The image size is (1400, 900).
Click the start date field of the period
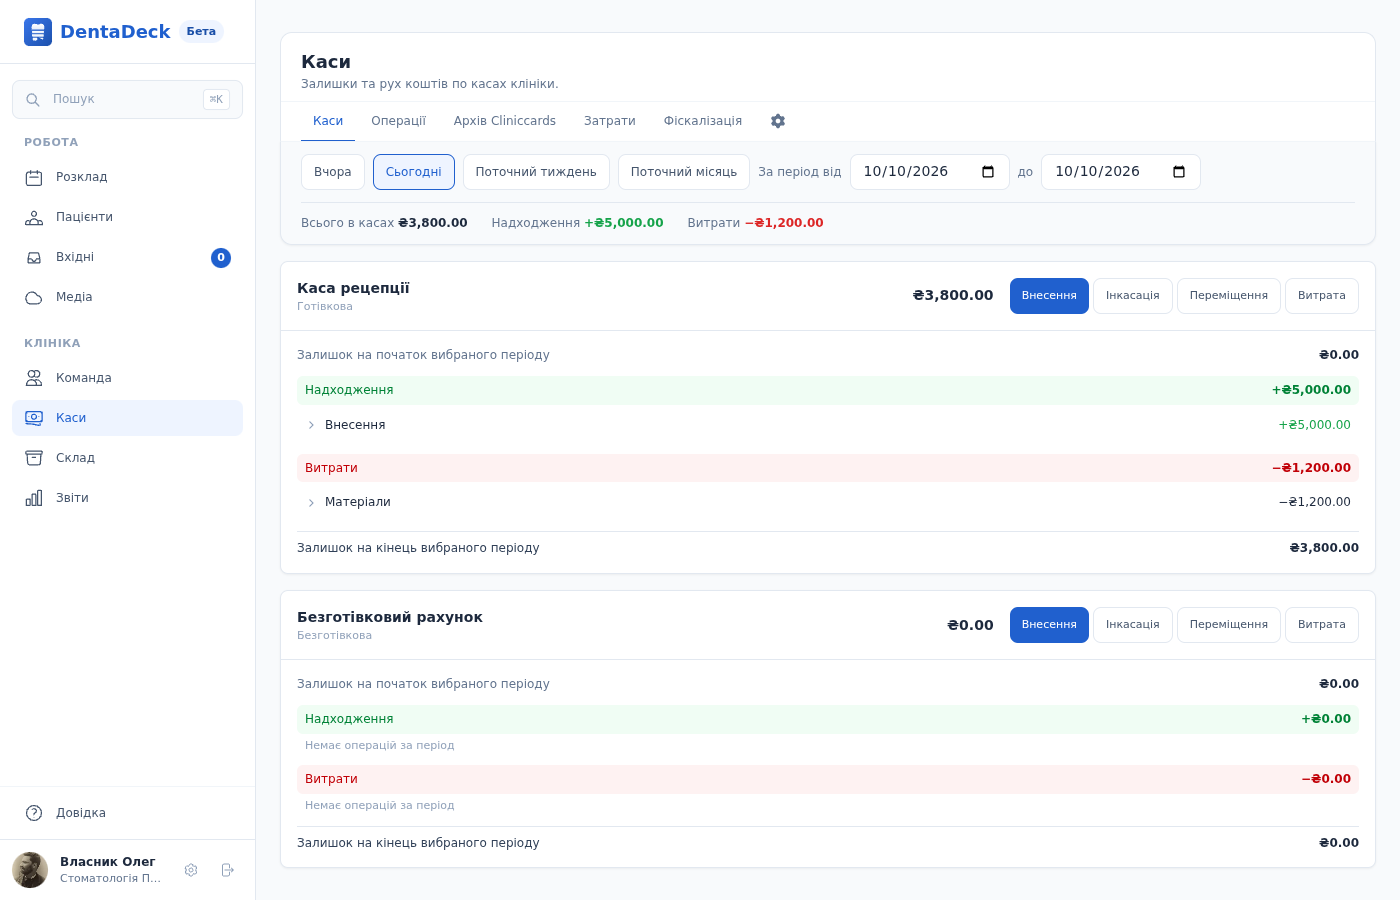(x=930, y=172)
